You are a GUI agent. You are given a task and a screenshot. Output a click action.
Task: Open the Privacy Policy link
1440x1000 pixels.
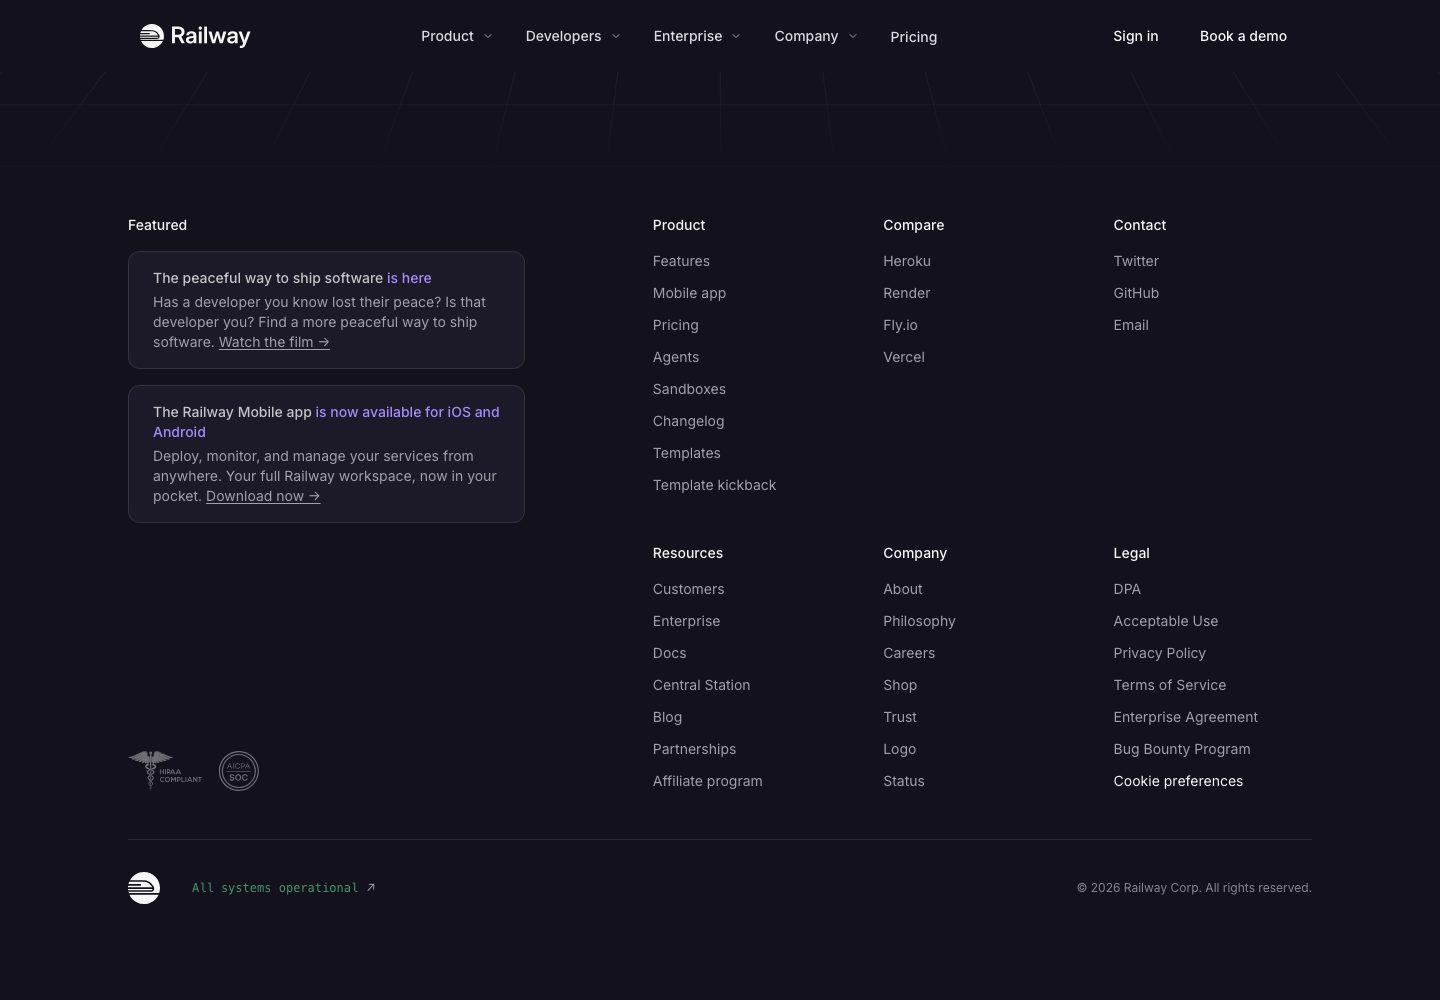pos(1160,653)
